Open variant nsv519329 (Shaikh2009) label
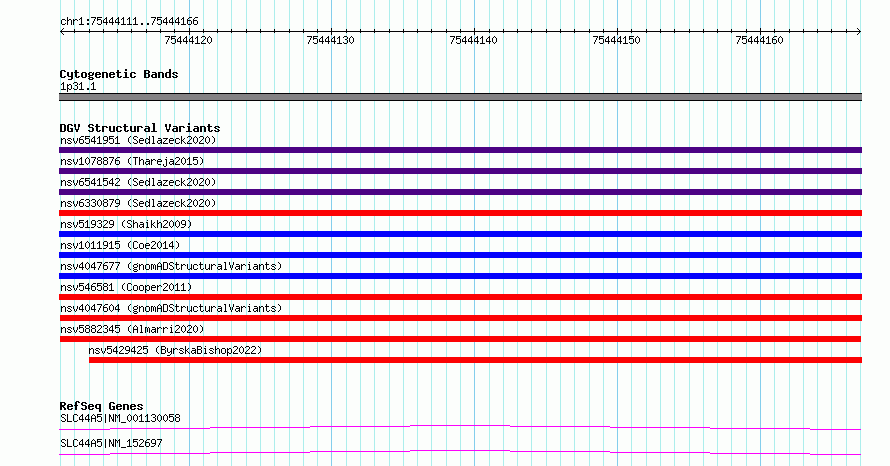890x466 pixels. click(x=126, y=224)
